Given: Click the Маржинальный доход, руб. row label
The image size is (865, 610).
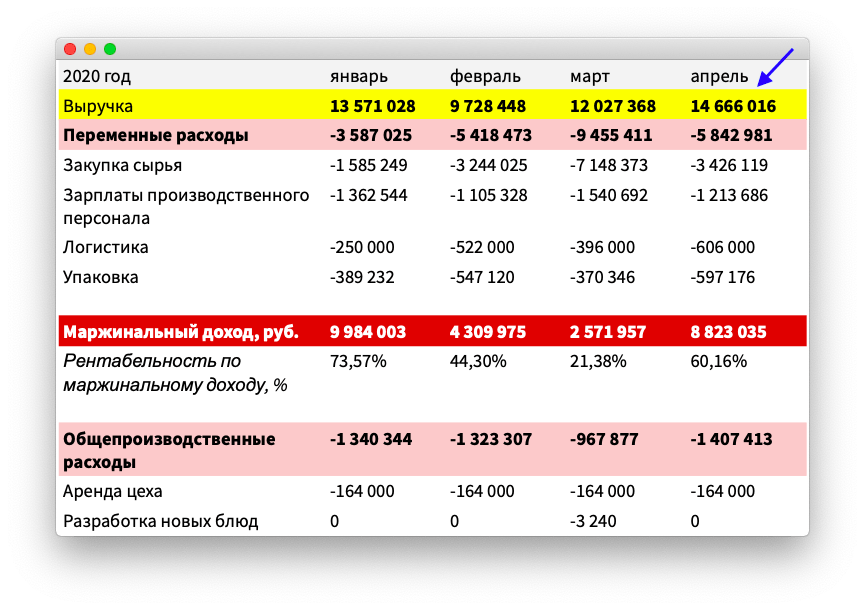Looking at the screenshot, I should click(x=180, y=331).
